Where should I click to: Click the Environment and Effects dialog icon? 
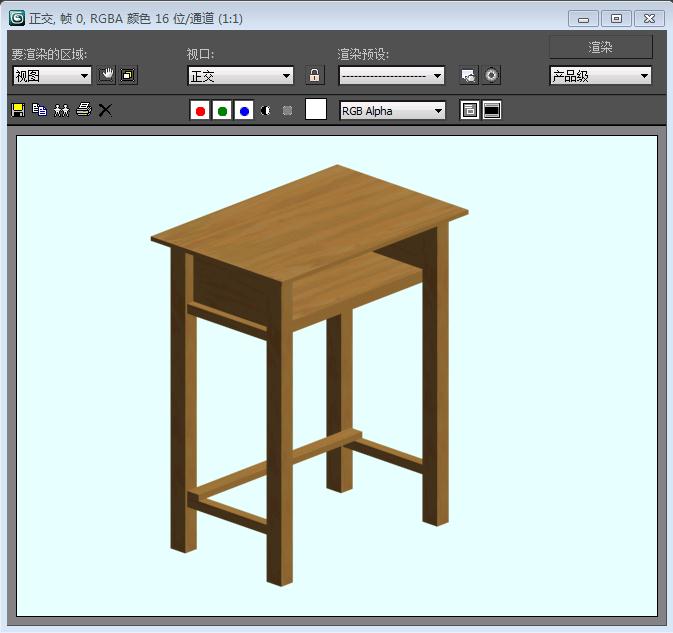pos(491,76)
